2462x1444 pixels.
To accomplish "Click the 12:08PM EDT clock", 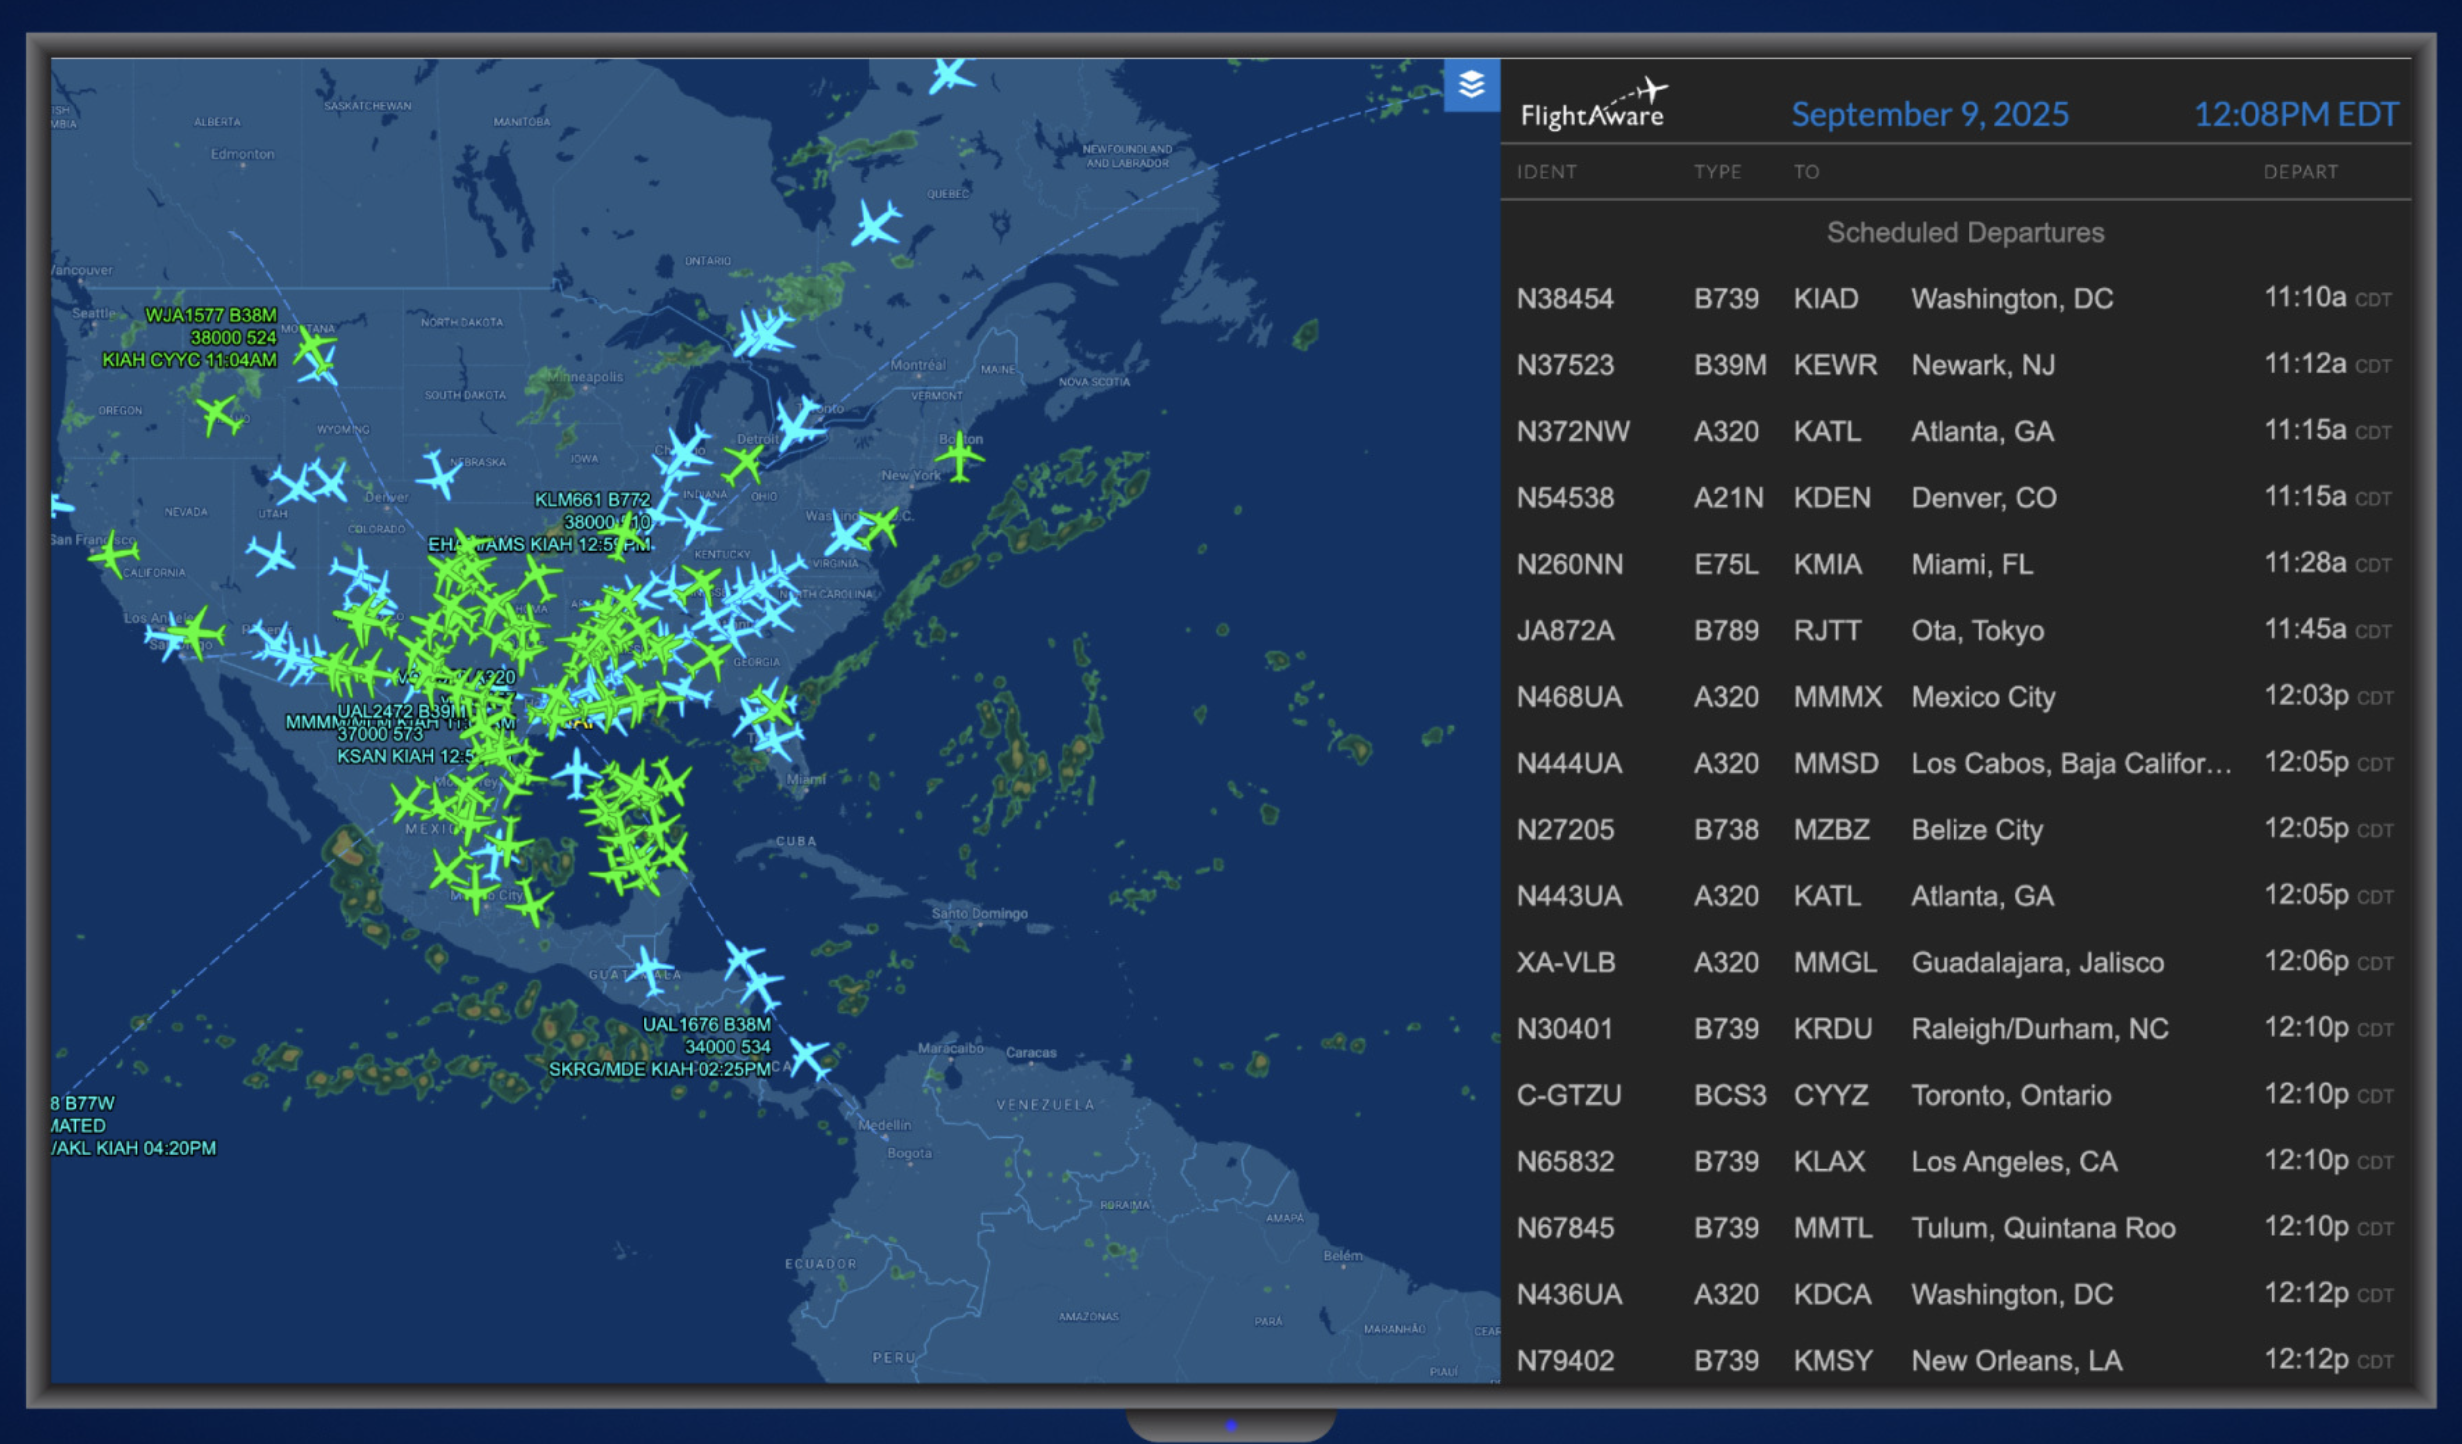I will tap(2296, 114).
